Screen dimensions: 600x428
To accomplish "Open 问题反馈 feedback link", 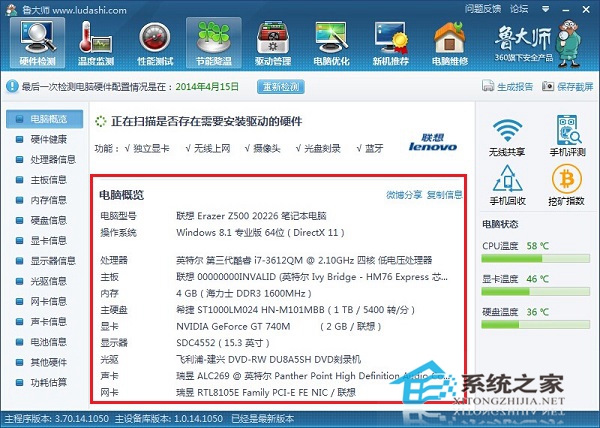I will click(x=483, y=9).
